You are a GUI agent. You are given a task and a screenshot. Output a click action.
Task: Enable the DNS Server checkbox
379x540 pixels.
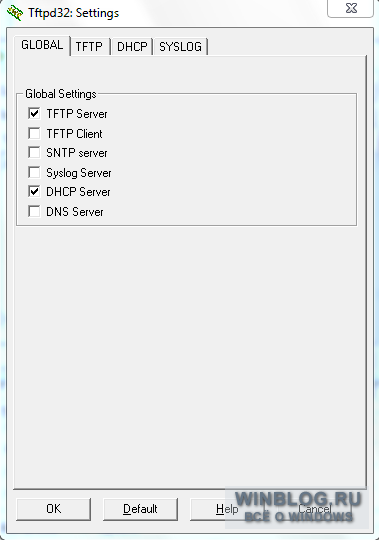[34, 211]
